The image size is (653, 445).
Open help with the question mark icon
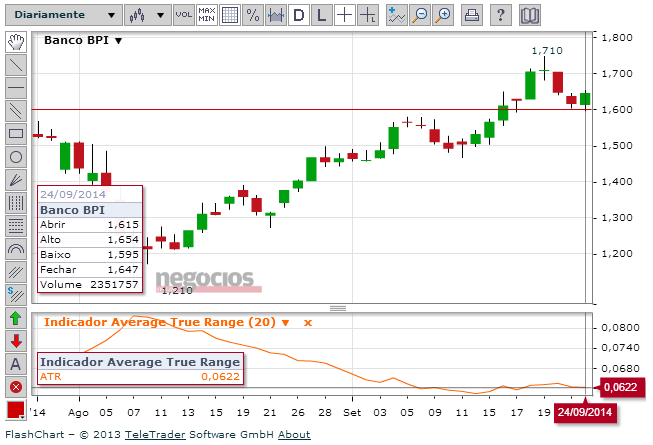click(501, 15)
